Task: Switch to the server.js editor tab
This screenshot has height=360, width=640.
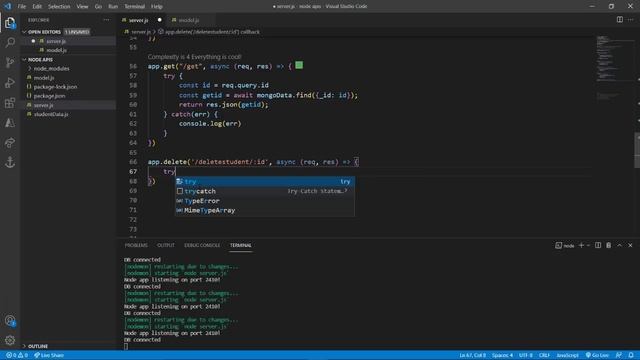Action: (142, 20)
